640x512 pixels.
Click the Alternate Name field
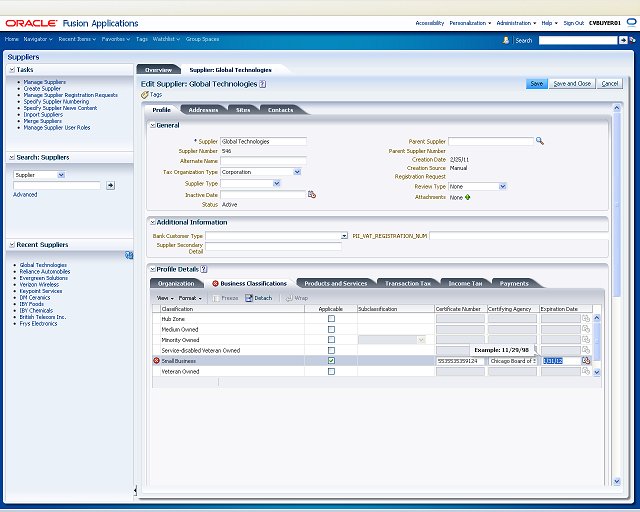point(263,161)
